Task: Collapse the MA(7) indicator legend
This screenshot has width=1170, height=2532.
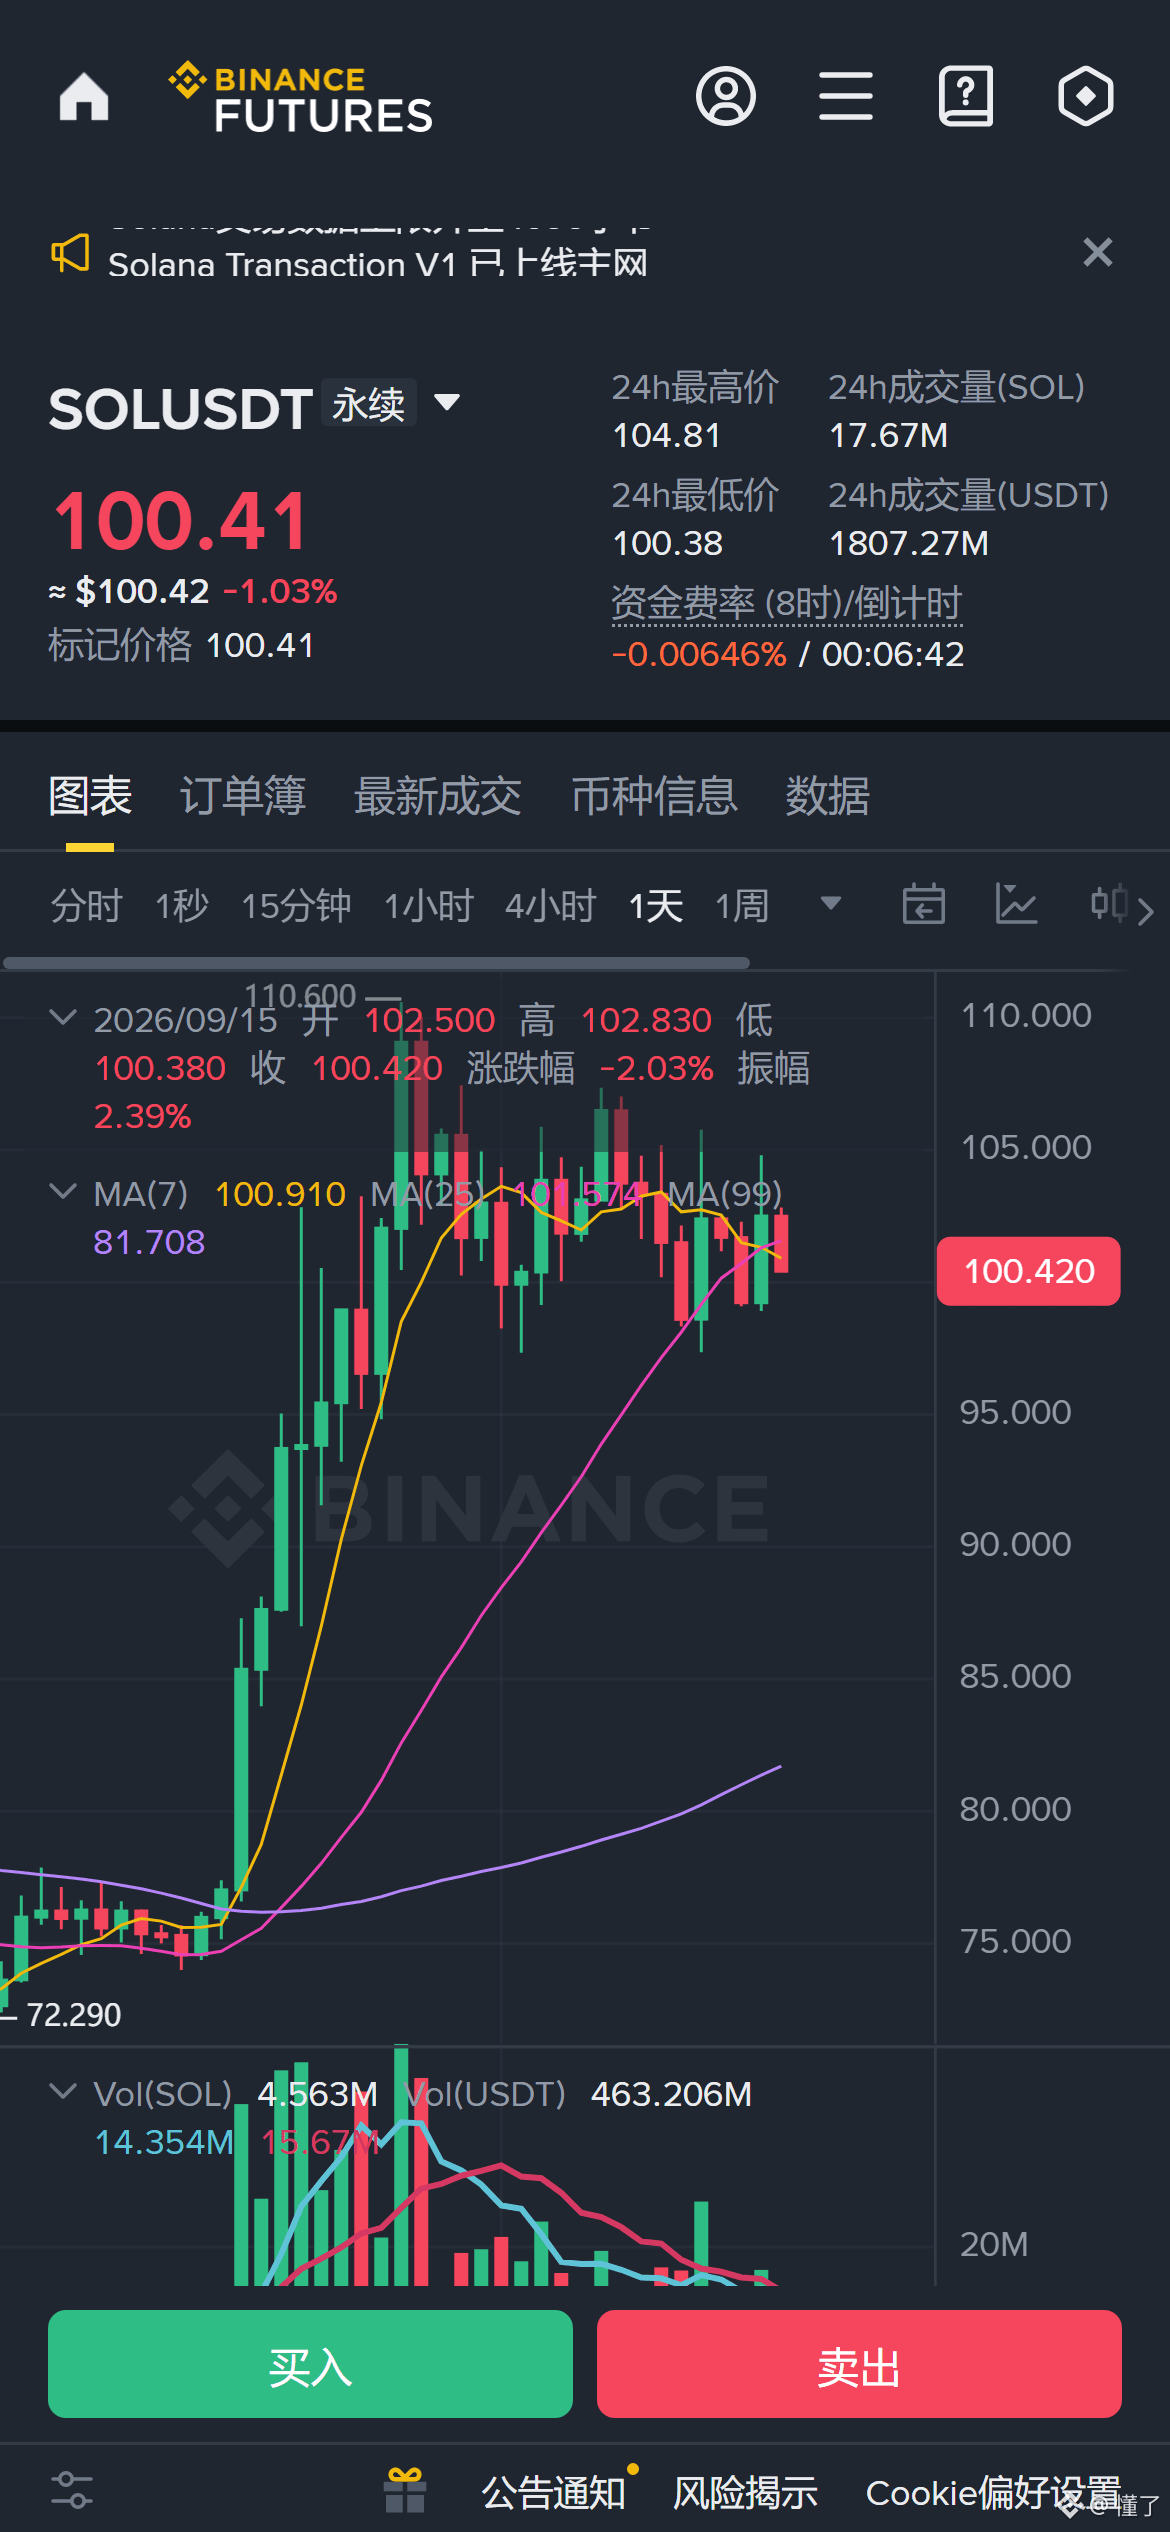Action: tap(63, 1192)
